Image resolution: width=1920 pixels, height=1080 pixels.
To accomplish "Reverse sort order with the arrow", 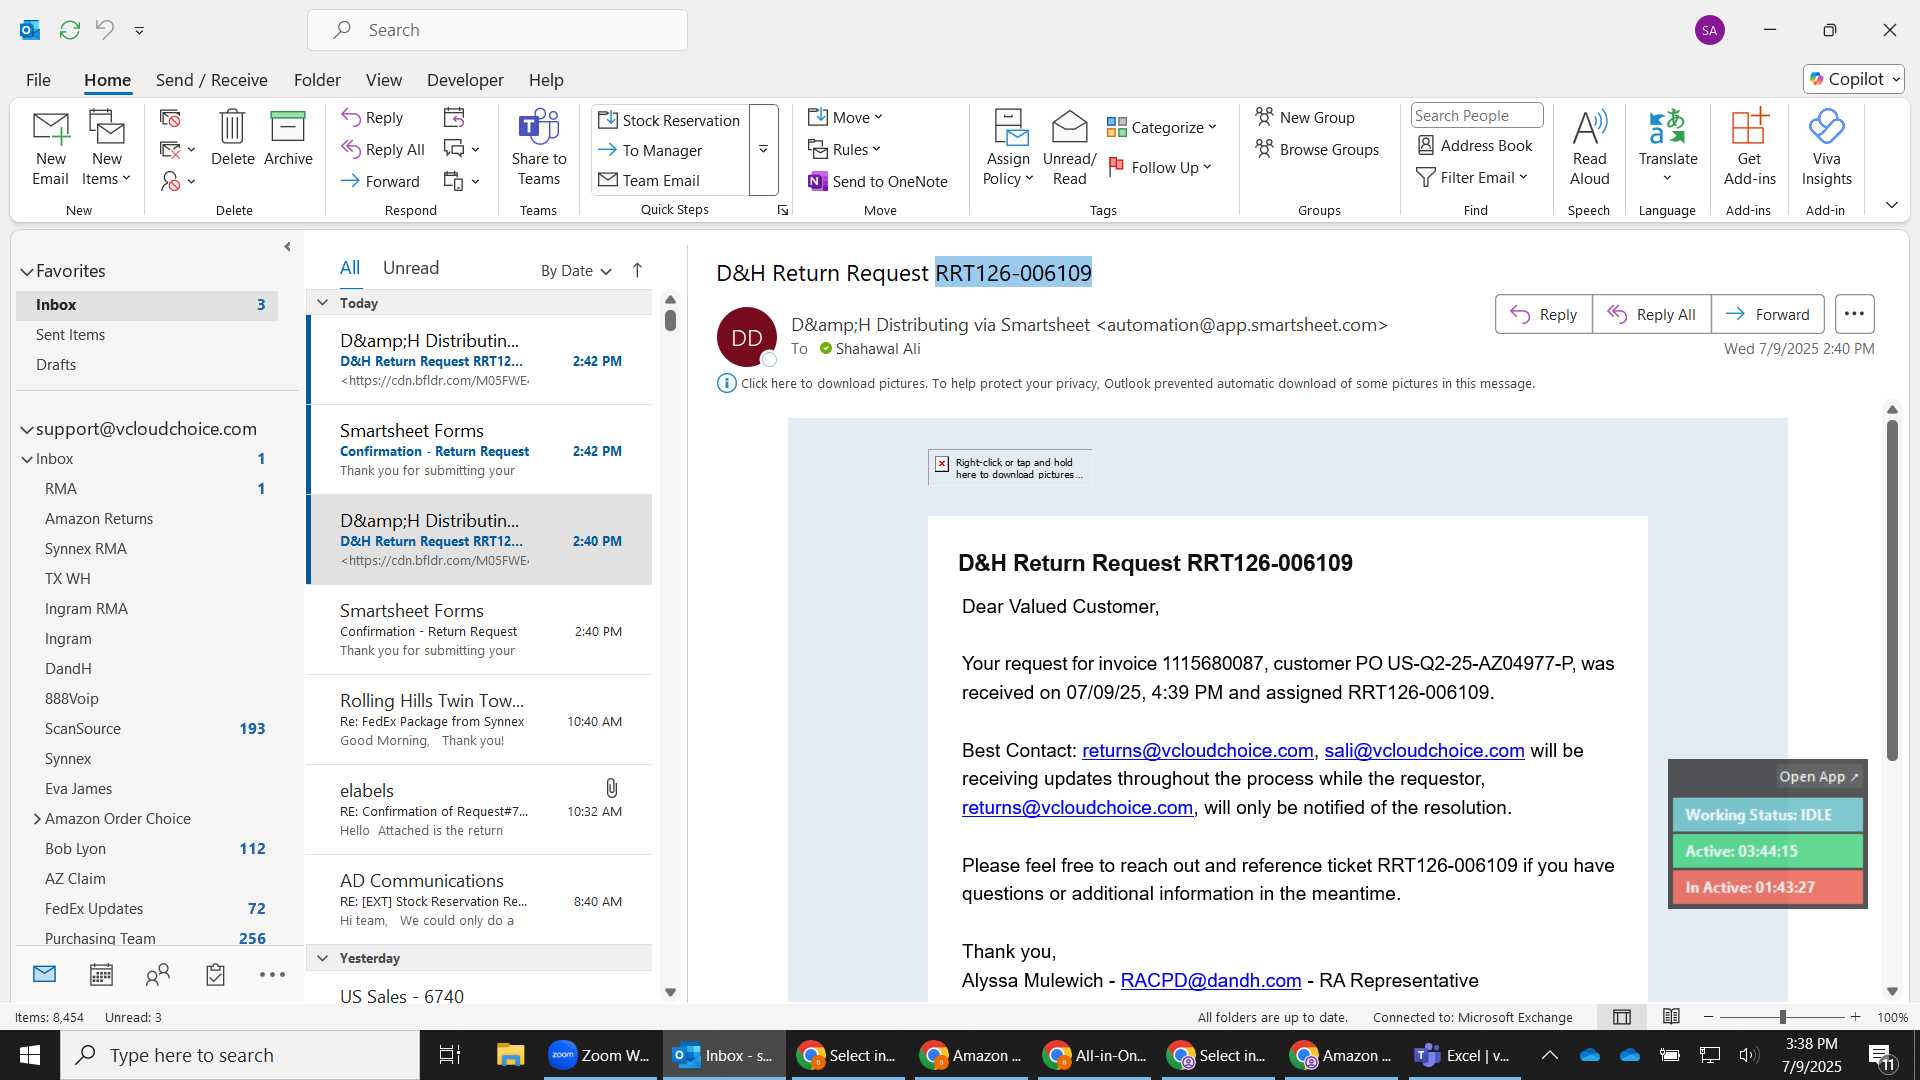I will coord(637,270).
